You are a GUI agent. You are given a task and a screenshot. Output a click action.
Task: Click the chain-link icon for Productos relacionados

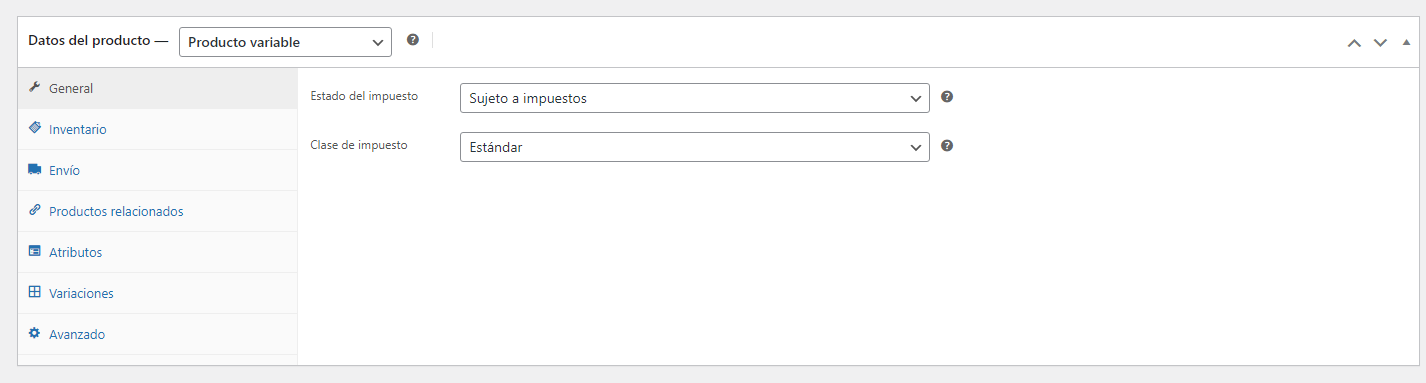(34, 210)
